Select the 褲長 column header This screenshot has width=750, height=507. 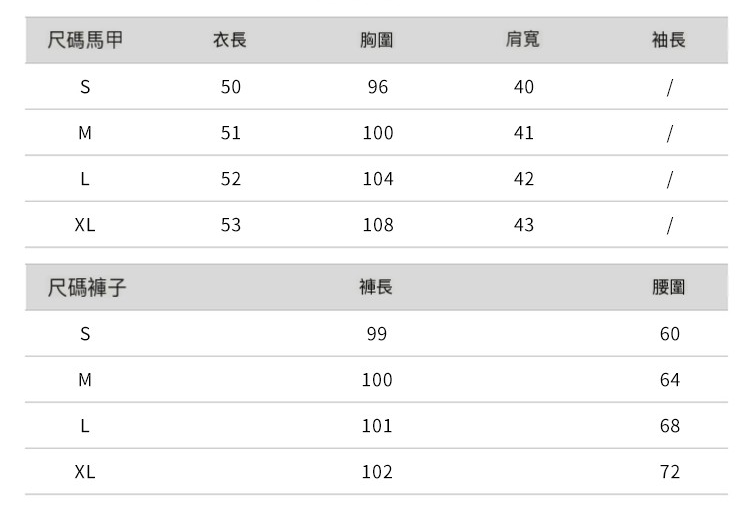tap(376, 288)
